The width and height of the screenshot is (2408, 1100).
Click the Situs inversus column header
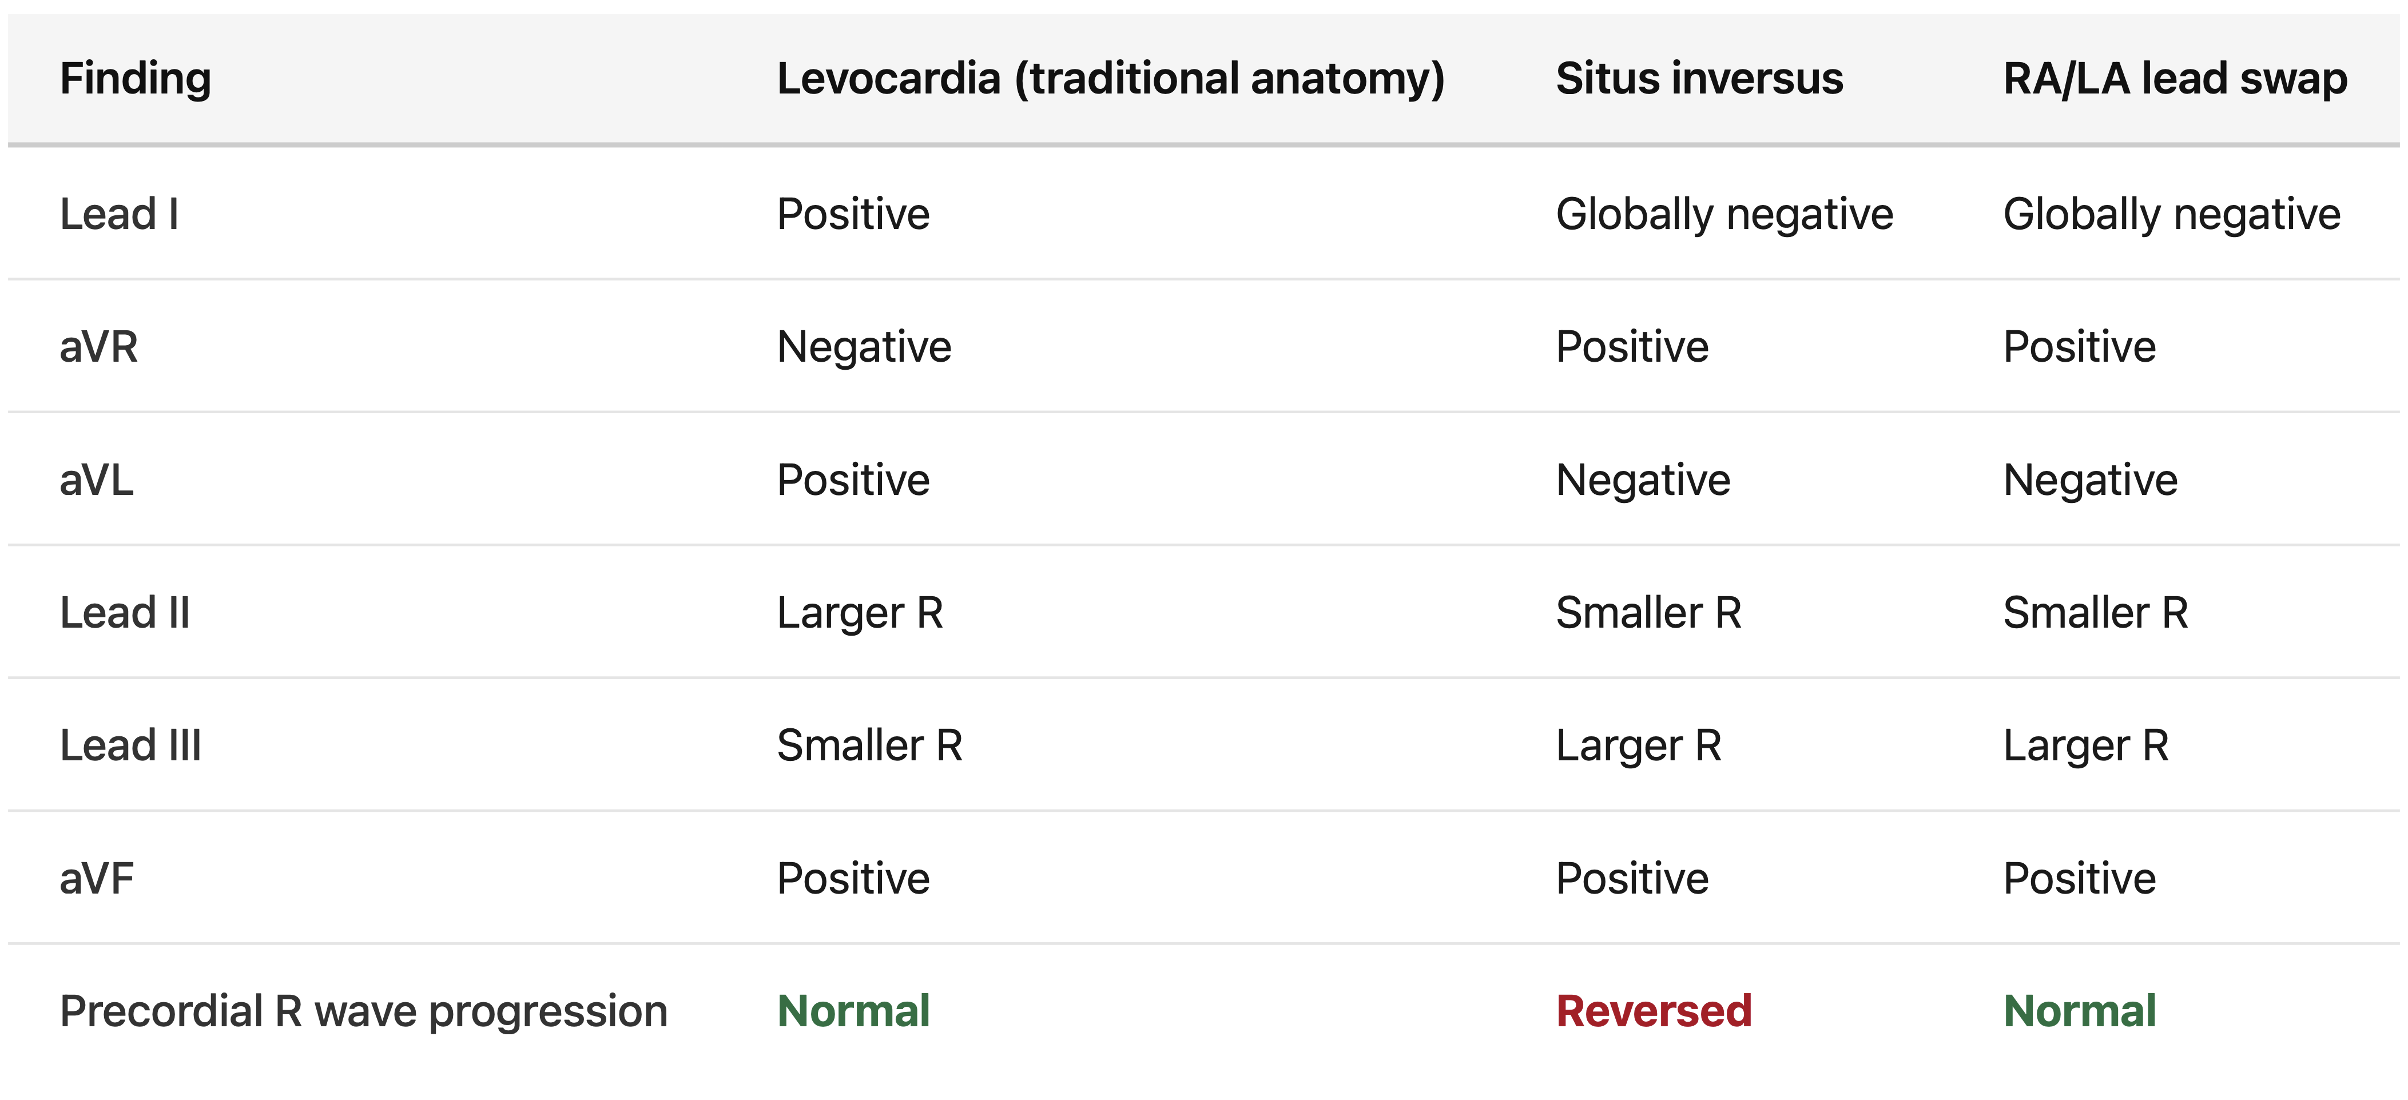[1699, 79]
